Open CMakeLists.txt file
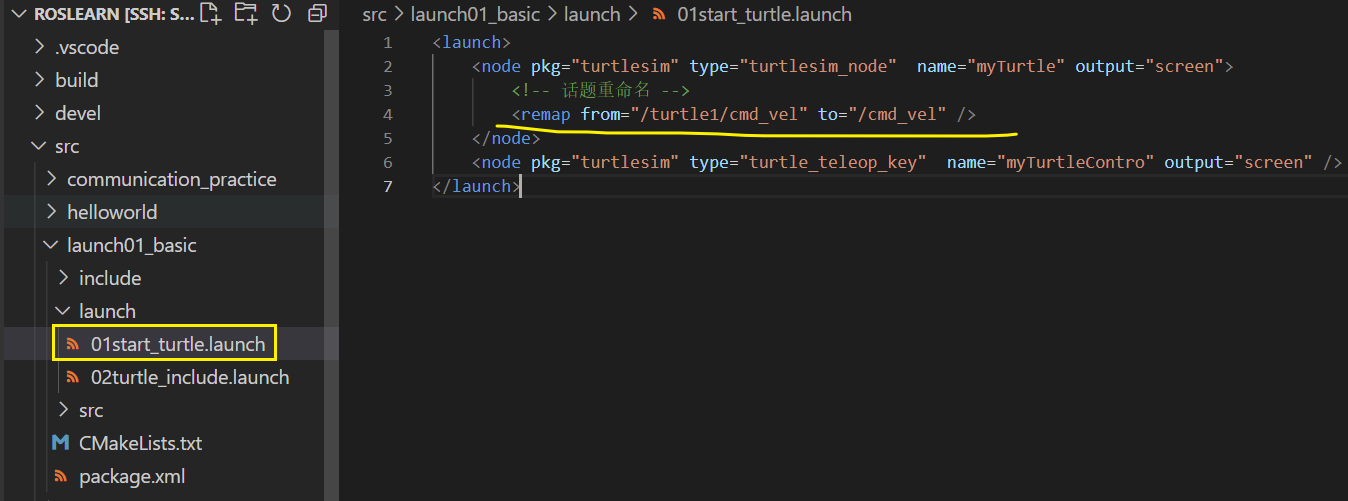1348x501 pixels. (x=140, y=443)
